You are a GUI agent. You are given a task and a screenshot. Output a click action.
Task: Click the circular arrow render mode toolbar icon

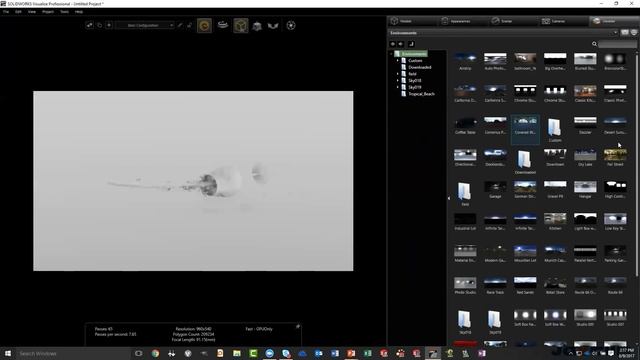click(x=204, y=26)
